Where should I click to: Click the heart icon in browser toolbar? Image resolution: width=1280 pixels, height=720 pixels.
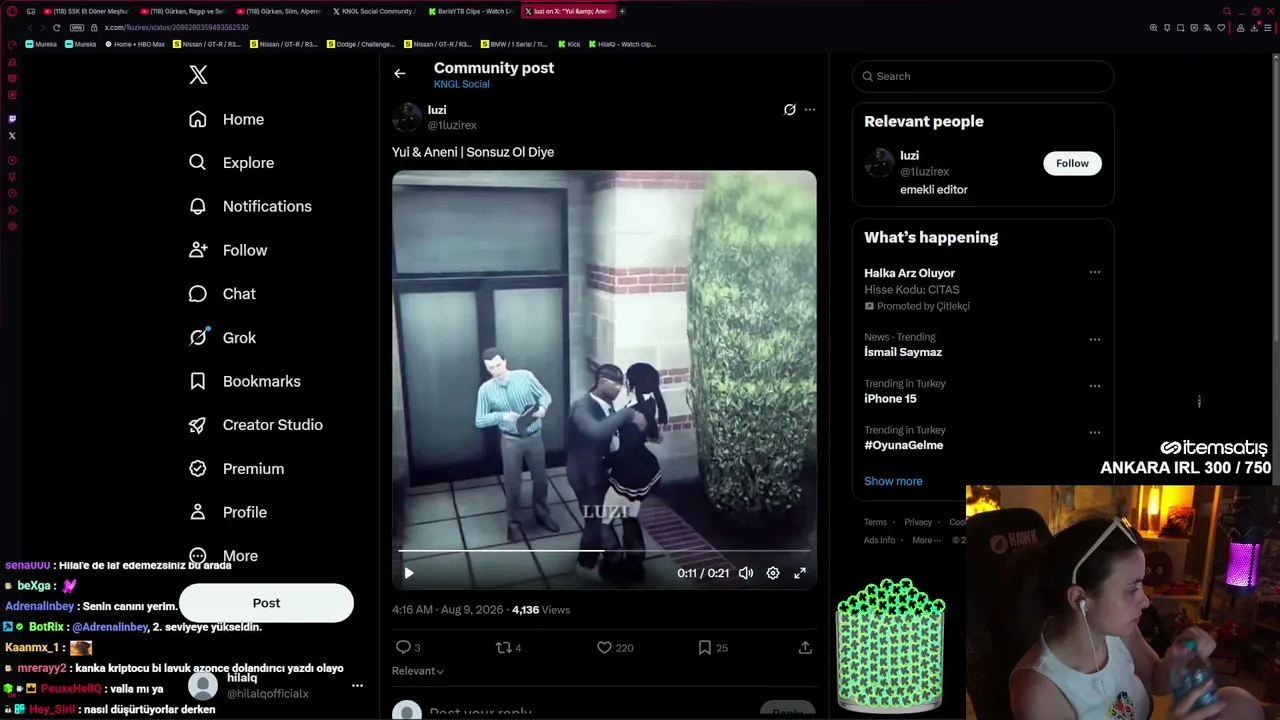[x=1221, y=28]
